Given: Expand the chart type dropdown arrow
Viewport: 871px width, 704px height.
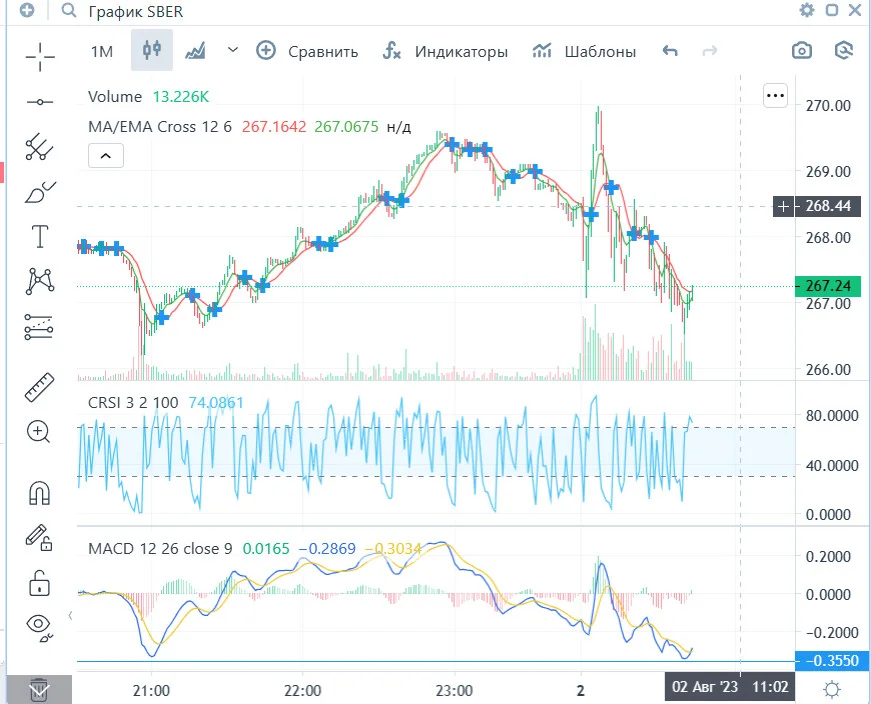Looking at the screenshot, I should 233,50.
